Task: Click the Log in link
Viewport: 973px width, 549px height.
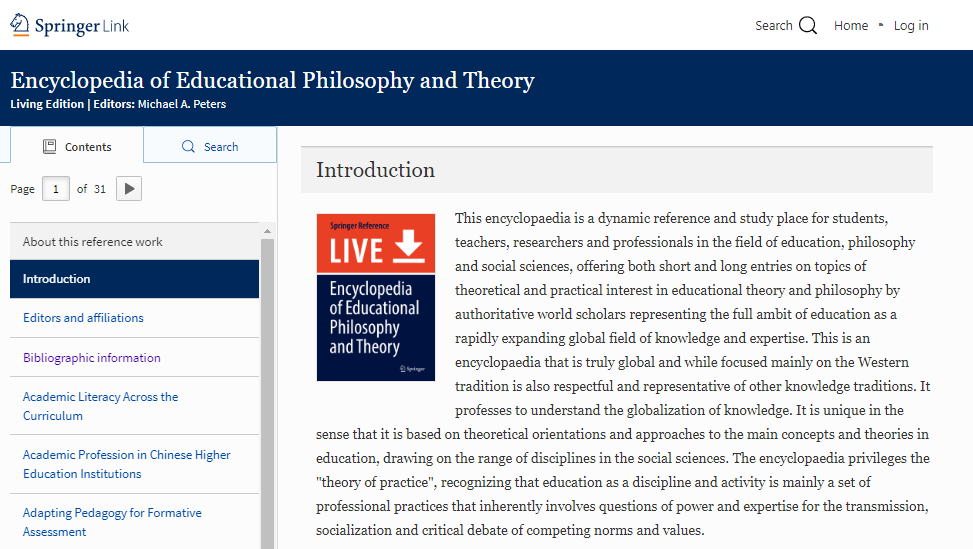Action: click(911, 25)
